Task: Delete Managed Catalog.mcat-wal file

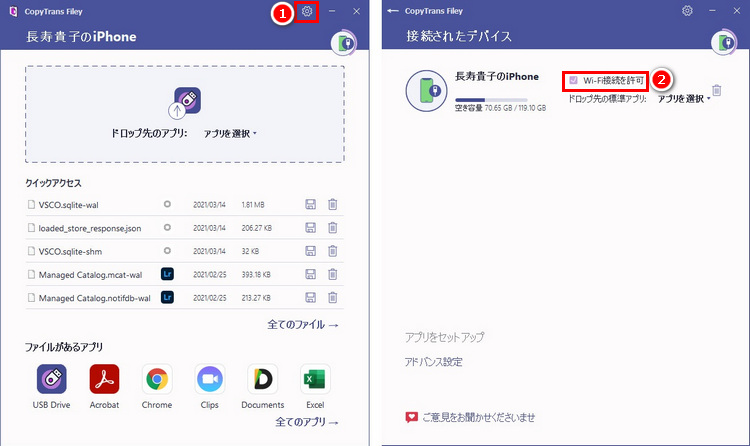Action: pos(332,274)
